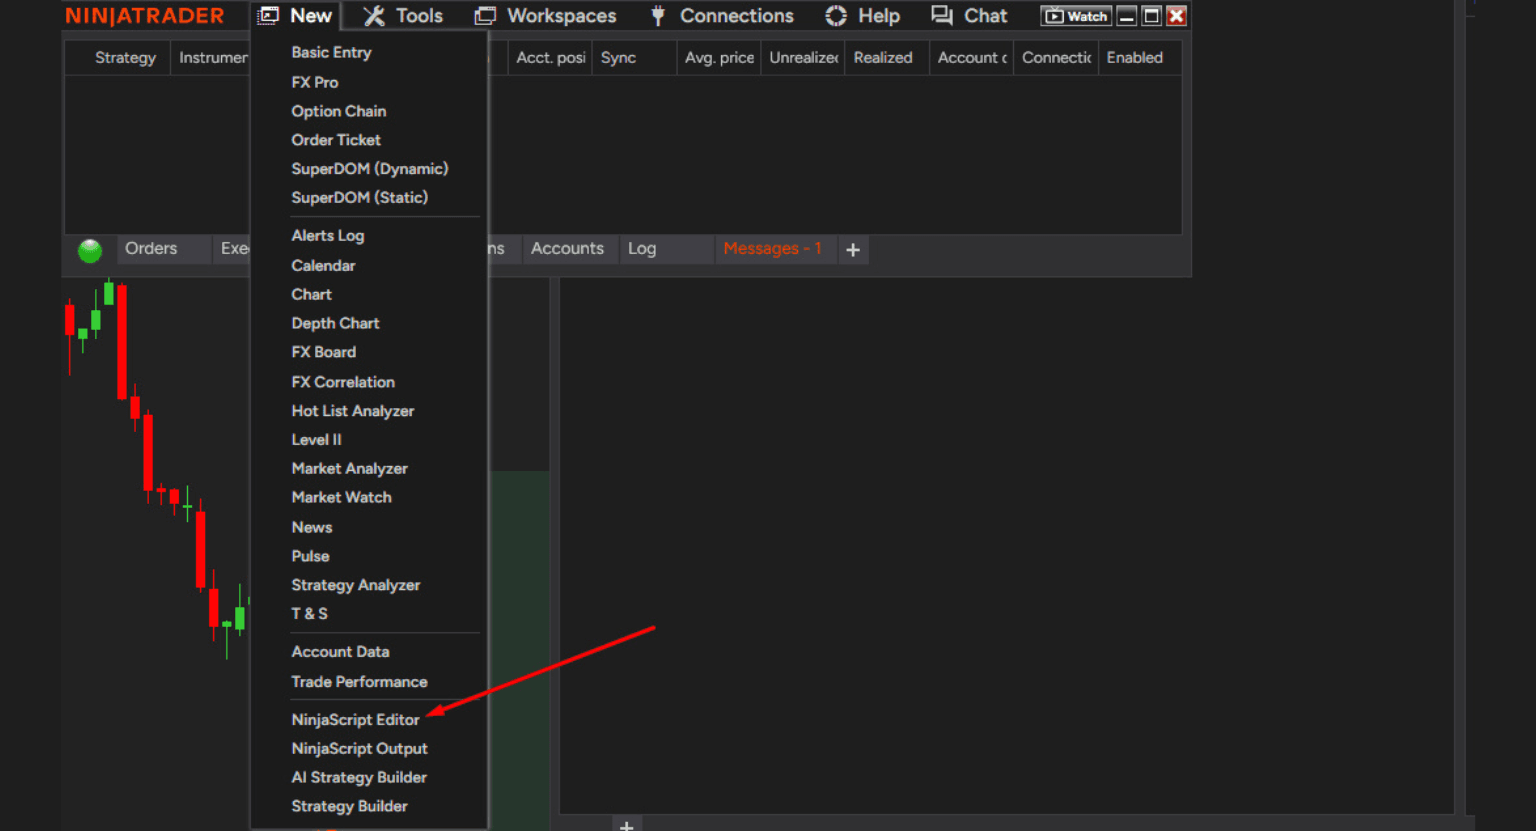Open the Connections menu
The image size is (1536, 831).
click(x=721, y=16)
